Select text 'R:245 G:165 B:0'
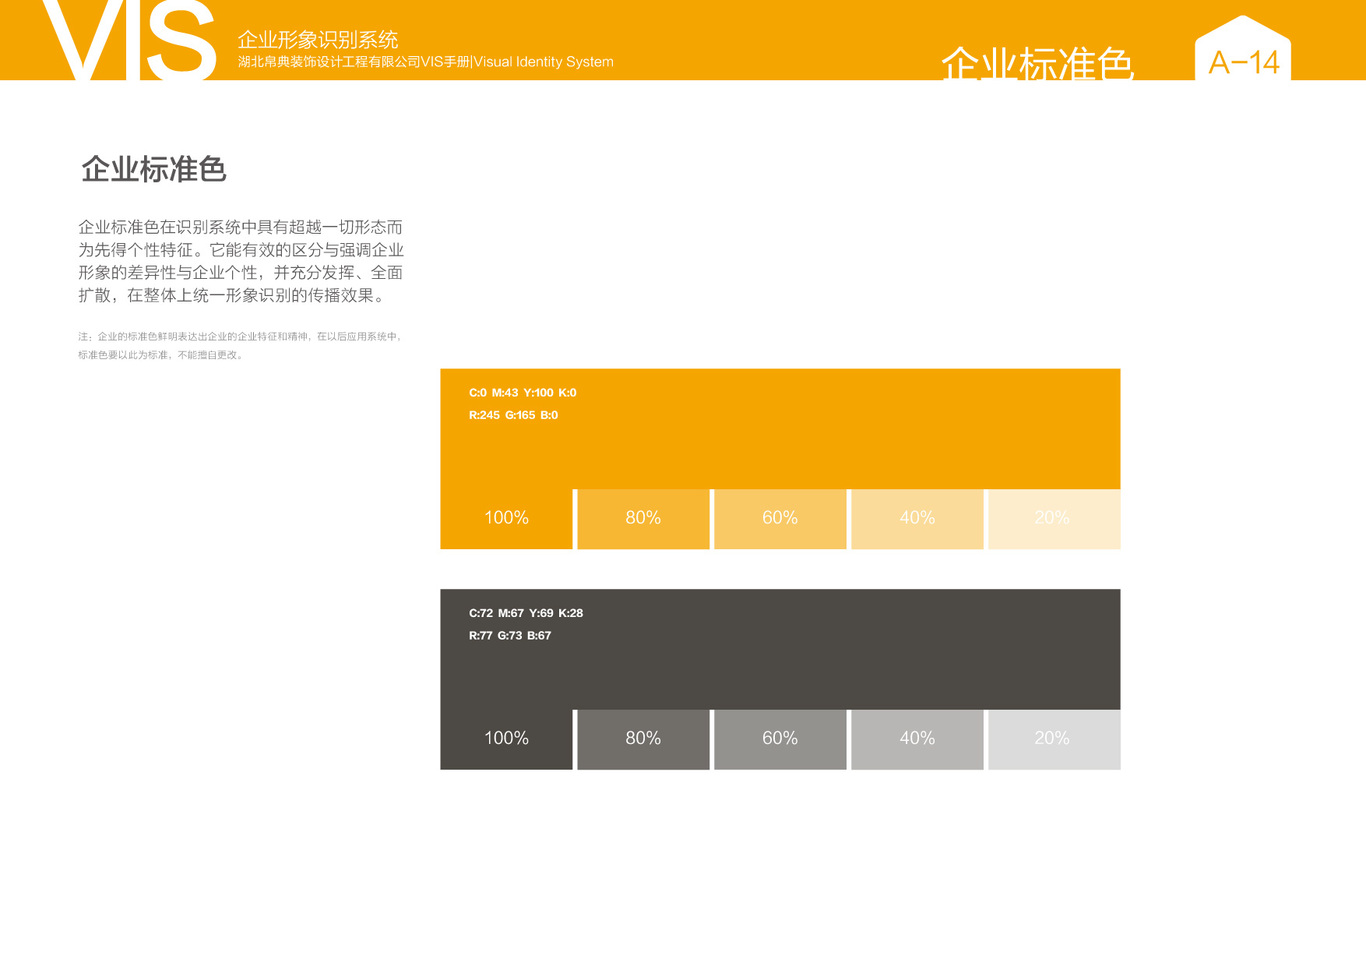This screenshot has height=966, width=1366. [513, 415]
